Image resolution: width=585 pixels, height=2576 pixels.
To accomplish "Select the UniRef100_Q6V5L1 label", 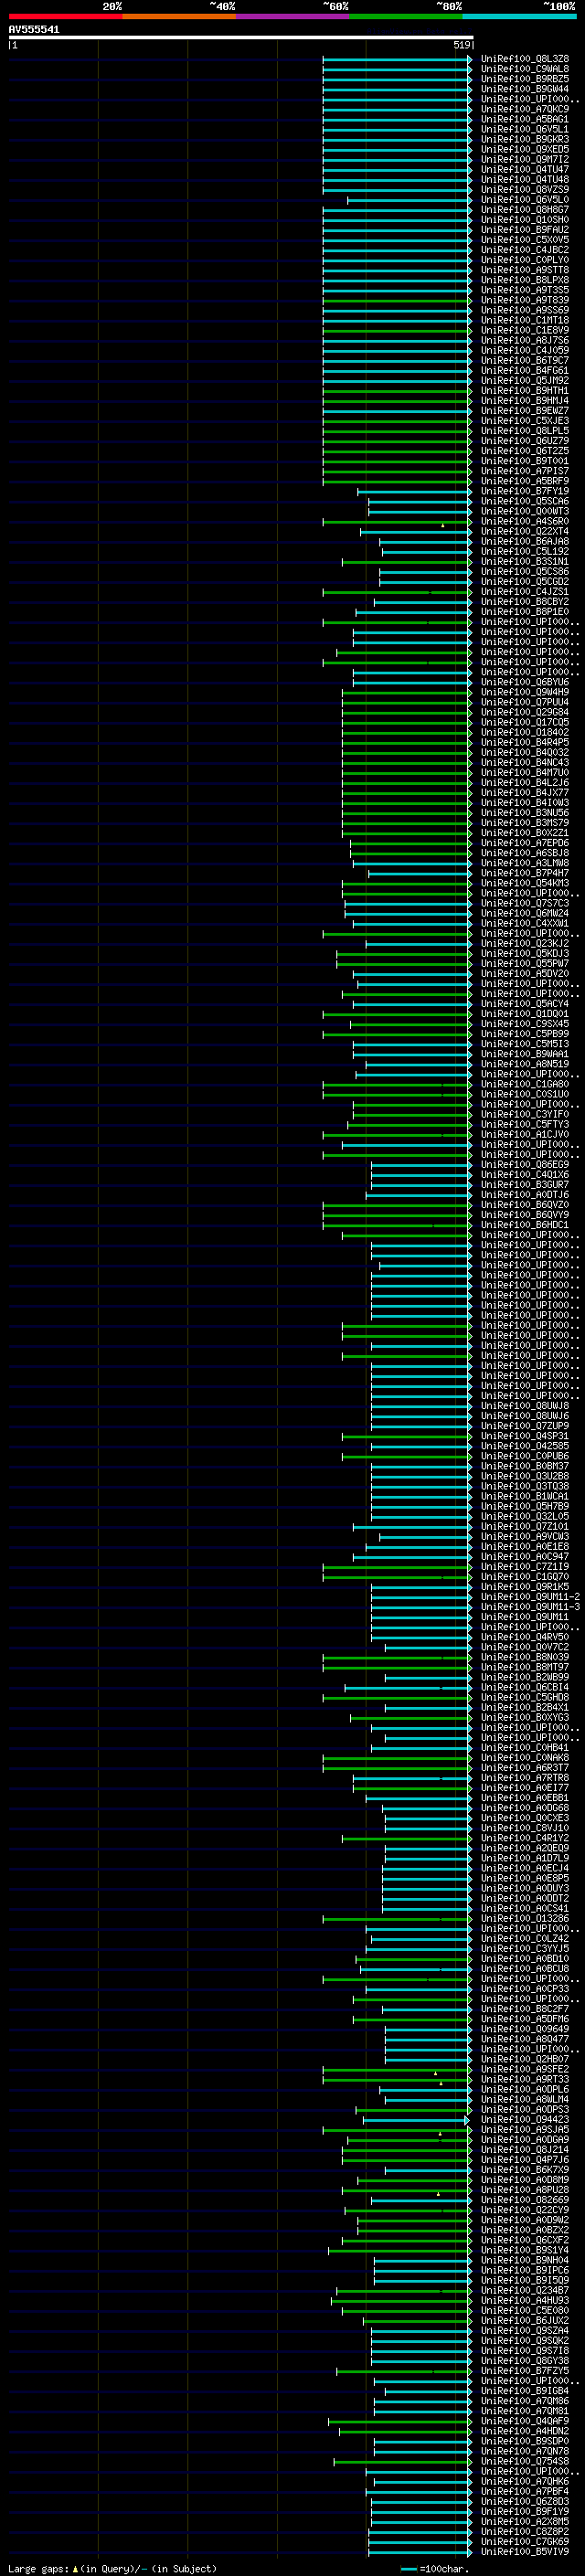I will tap(525, 129).
